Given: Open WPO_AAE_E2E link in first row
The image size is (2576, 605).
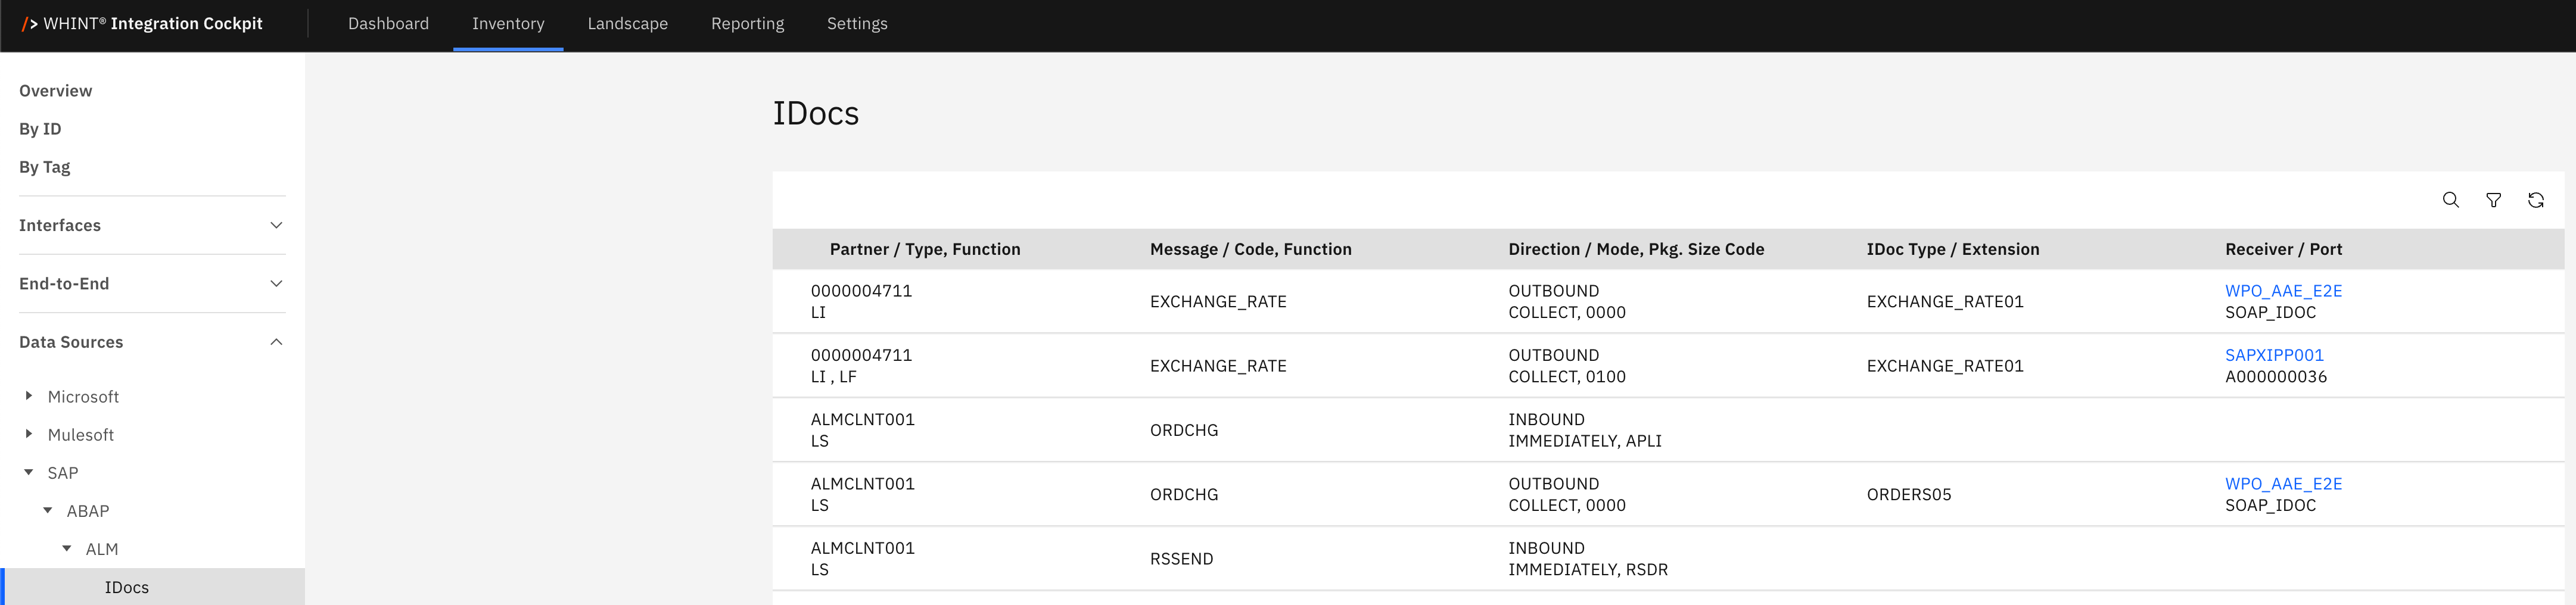Looking at the screenshot, I should [x=2283, y=291].
